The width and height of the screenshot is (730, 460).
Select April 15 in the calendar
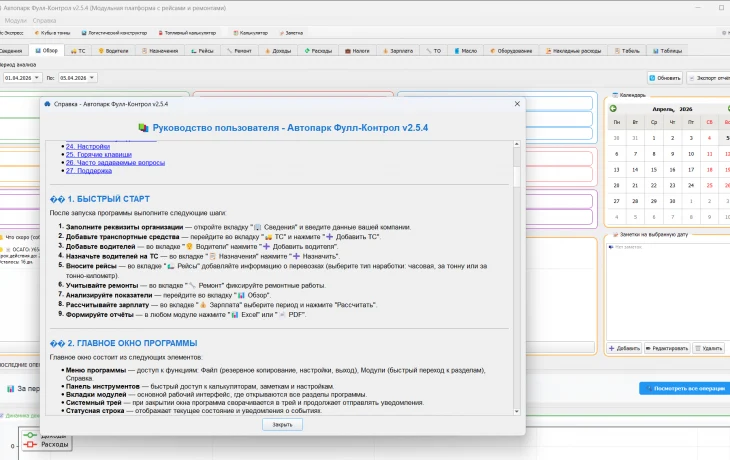coord(654,169)
